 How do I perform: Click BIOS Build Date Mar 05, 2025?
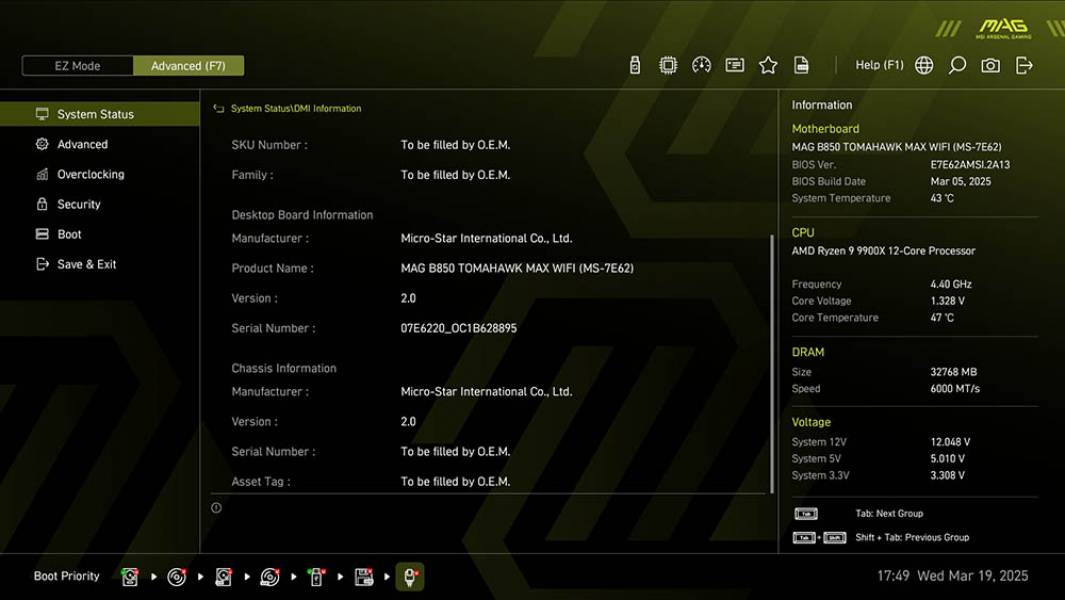[x=960, y=181]
